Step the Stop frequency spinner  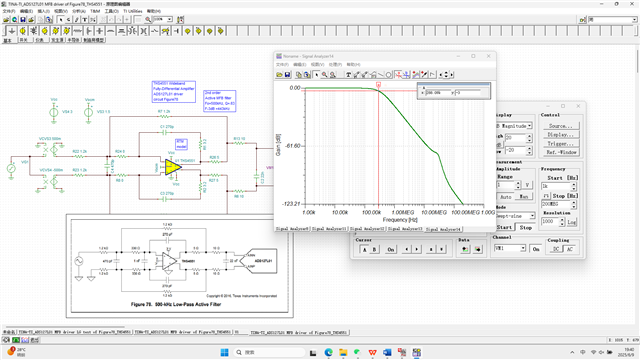coord(573,204)
